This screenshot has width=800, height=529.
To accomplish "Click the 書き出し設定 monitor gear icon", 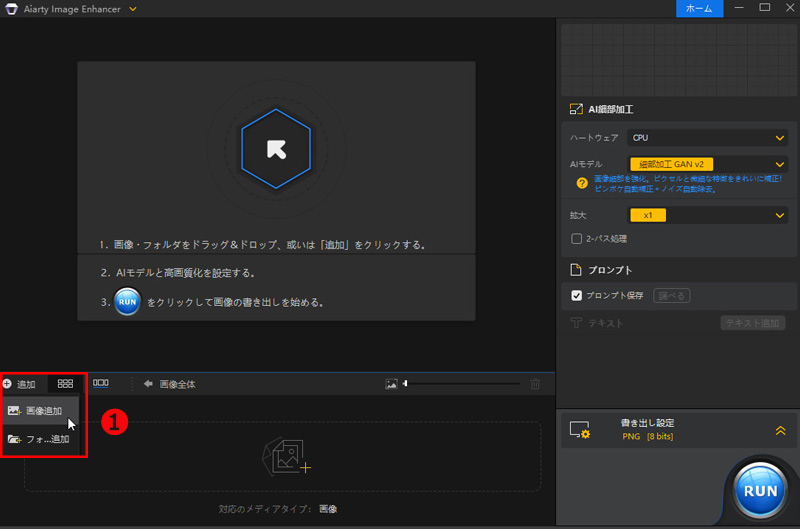I will click(x=580, y=430).
